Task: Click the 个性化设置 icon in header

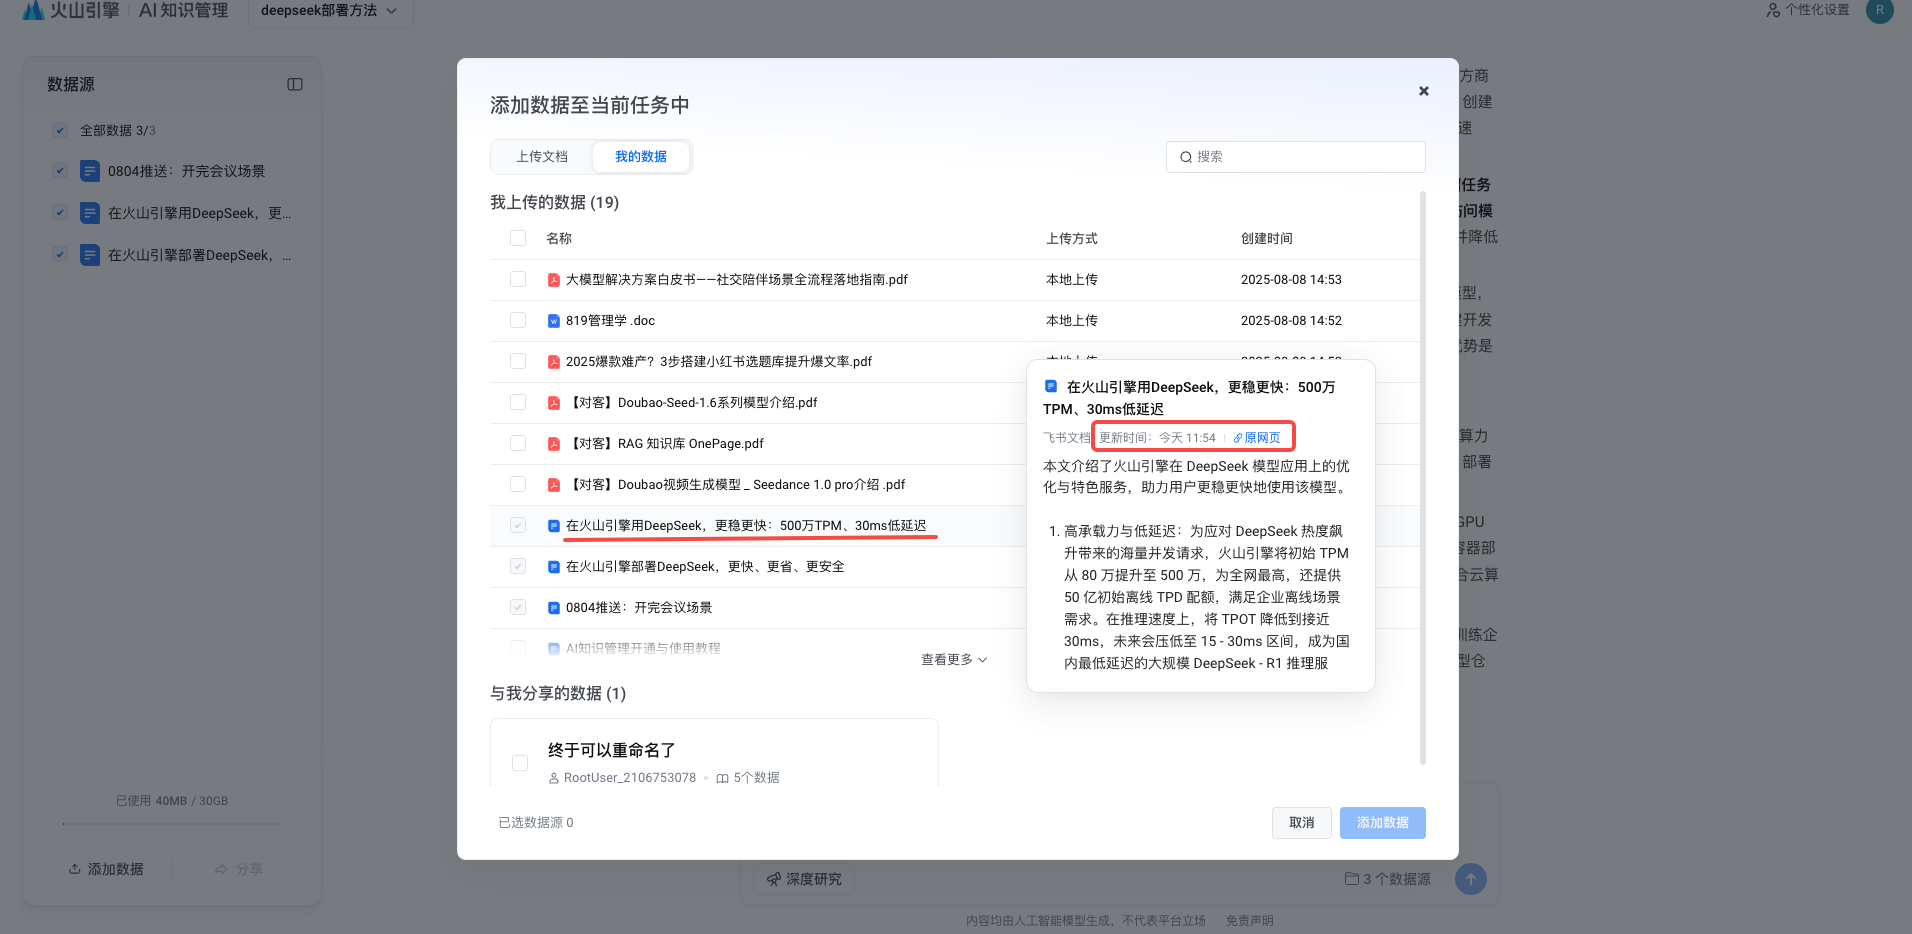Action: tap(1773, 10)
